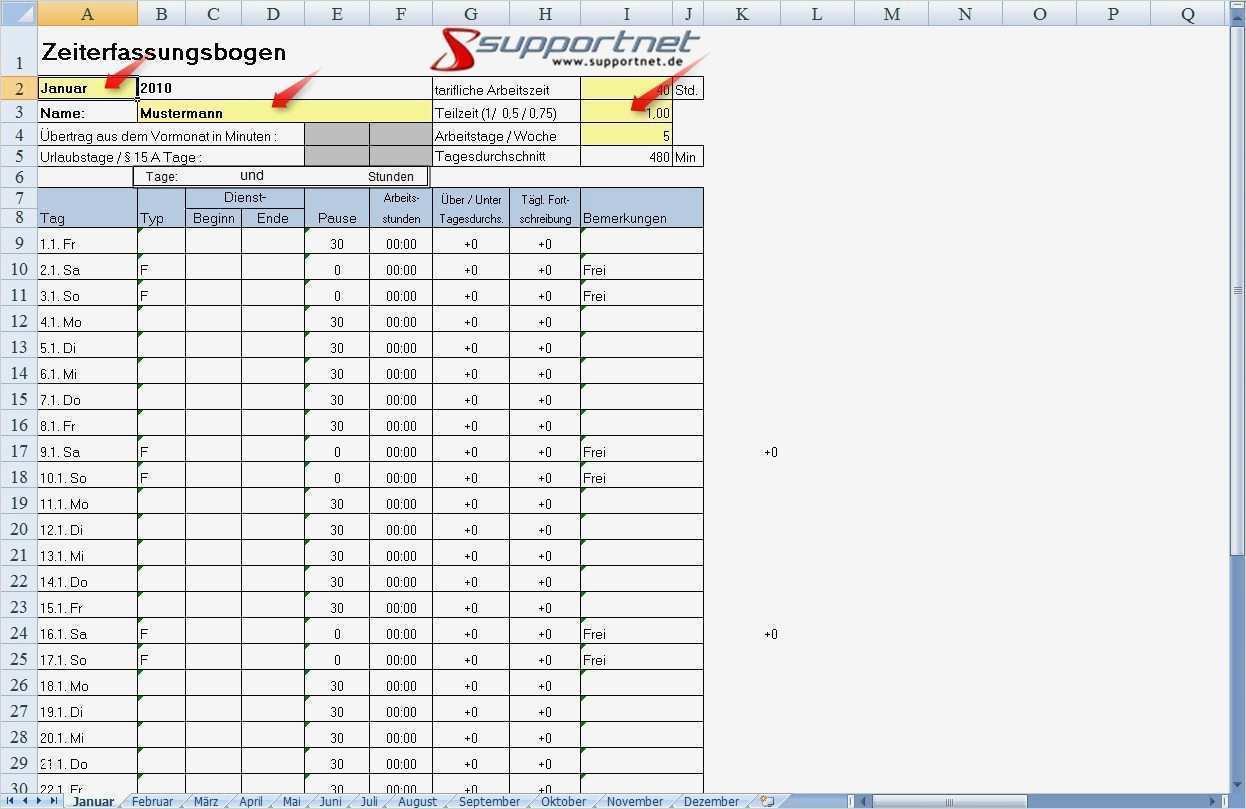Click the previous-sheet navigation arrow

click(25, 800)
